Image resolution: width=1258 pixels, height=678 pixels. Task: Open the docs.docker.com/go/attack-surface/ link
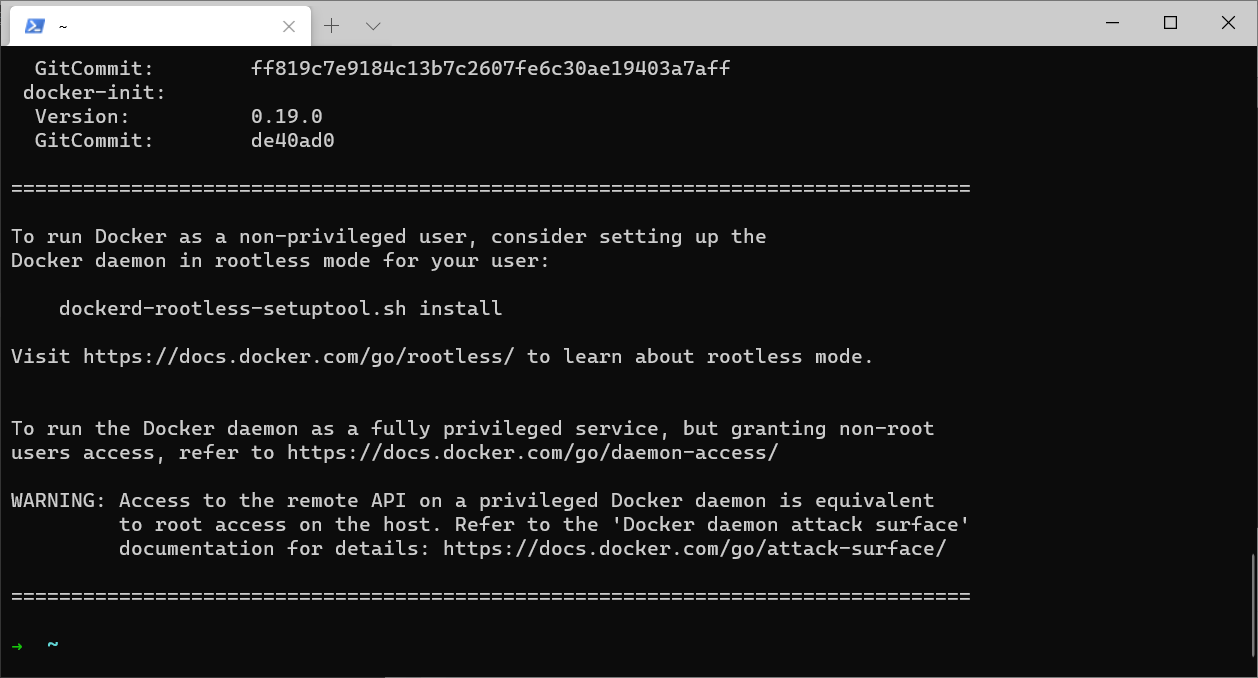coord(694,548)
